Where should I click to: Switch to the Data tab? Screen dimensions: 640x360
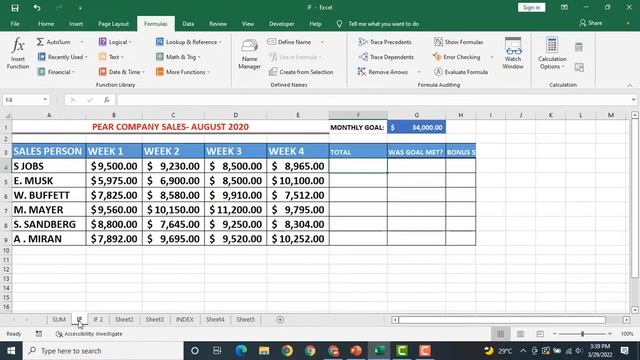click(x=188, y=24)
